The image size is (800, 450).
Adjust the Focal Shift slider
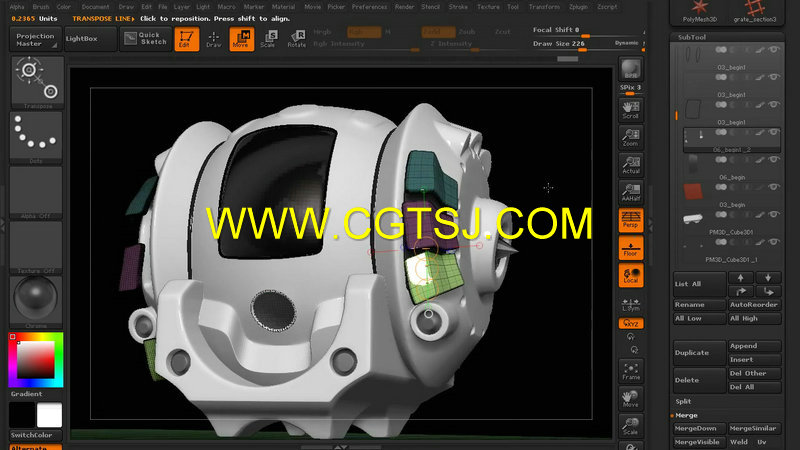[588, 32]
